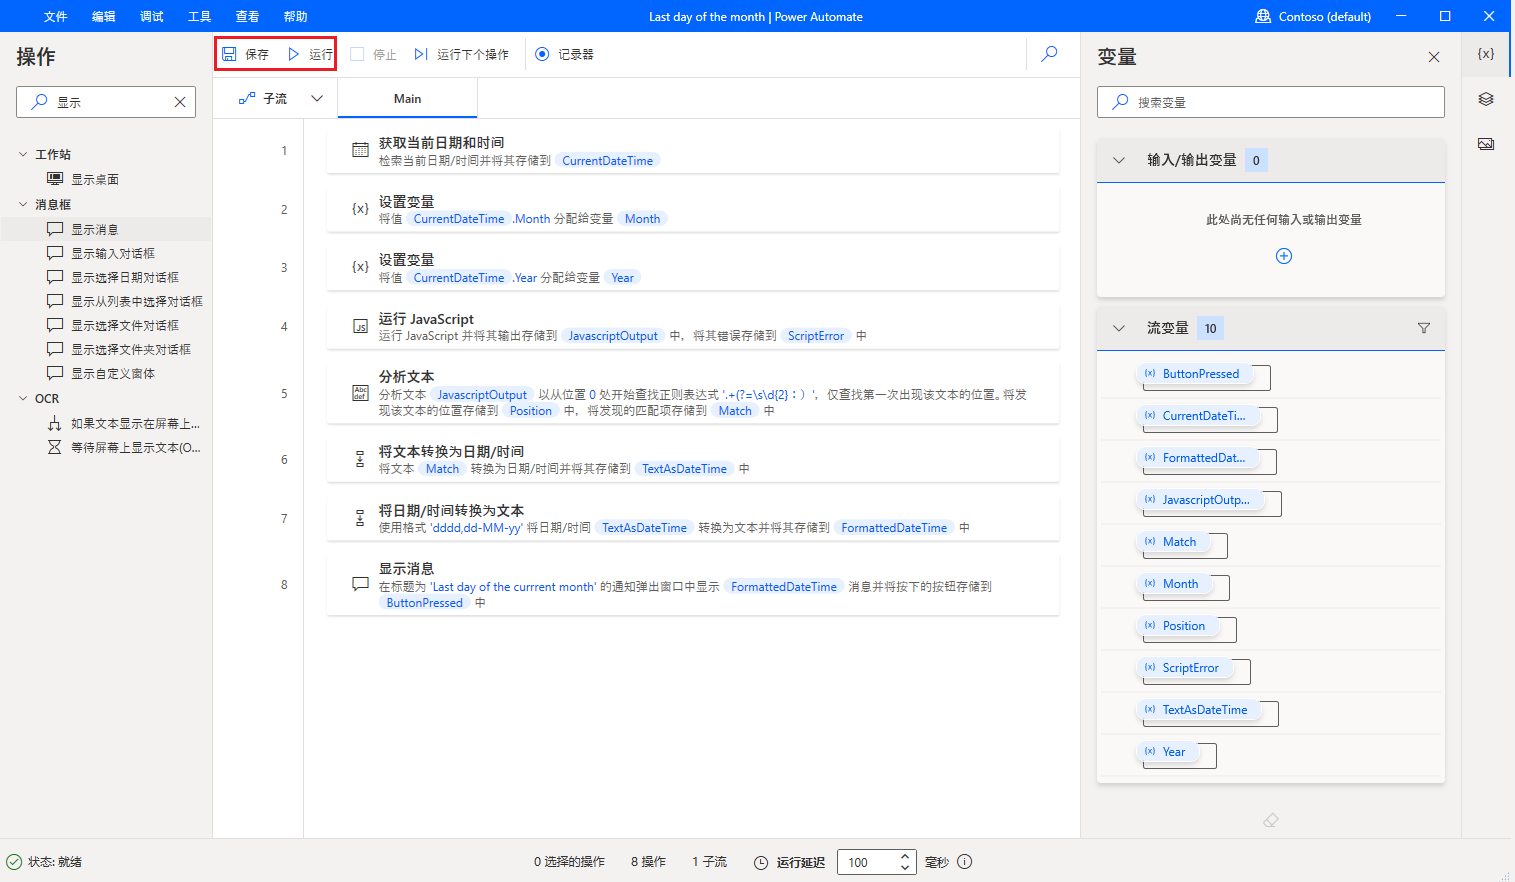
Task: Open the images pane icon
Action: coord(1486,144)
